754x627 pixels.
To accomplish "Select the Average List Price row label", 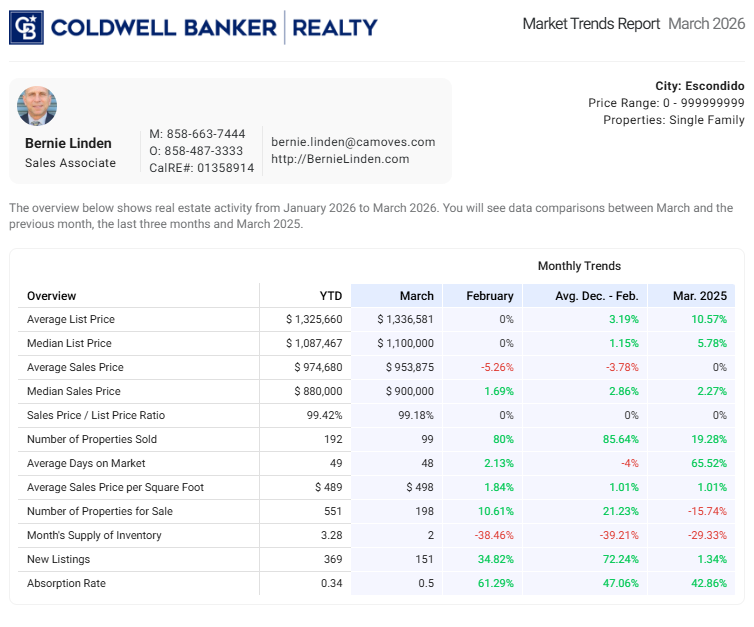I will pyautogui.click(x=71, y=320).
